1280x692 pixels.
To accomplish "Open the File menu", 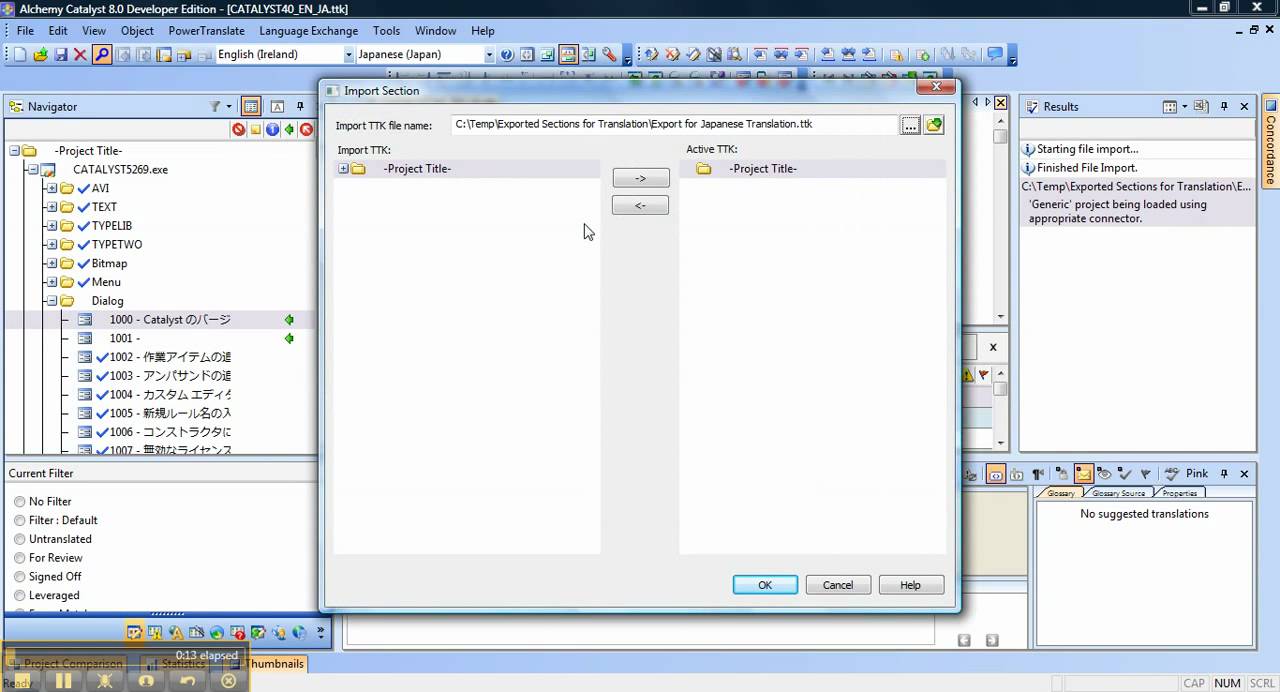I will coord(25,31).
